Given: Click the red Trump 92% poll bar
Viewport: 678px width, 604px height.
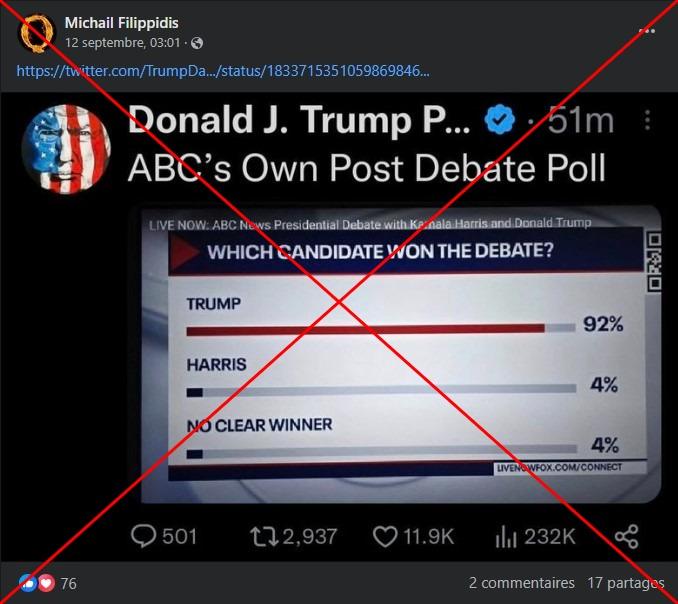Looking at the screenshot, I should click(365, 330).
